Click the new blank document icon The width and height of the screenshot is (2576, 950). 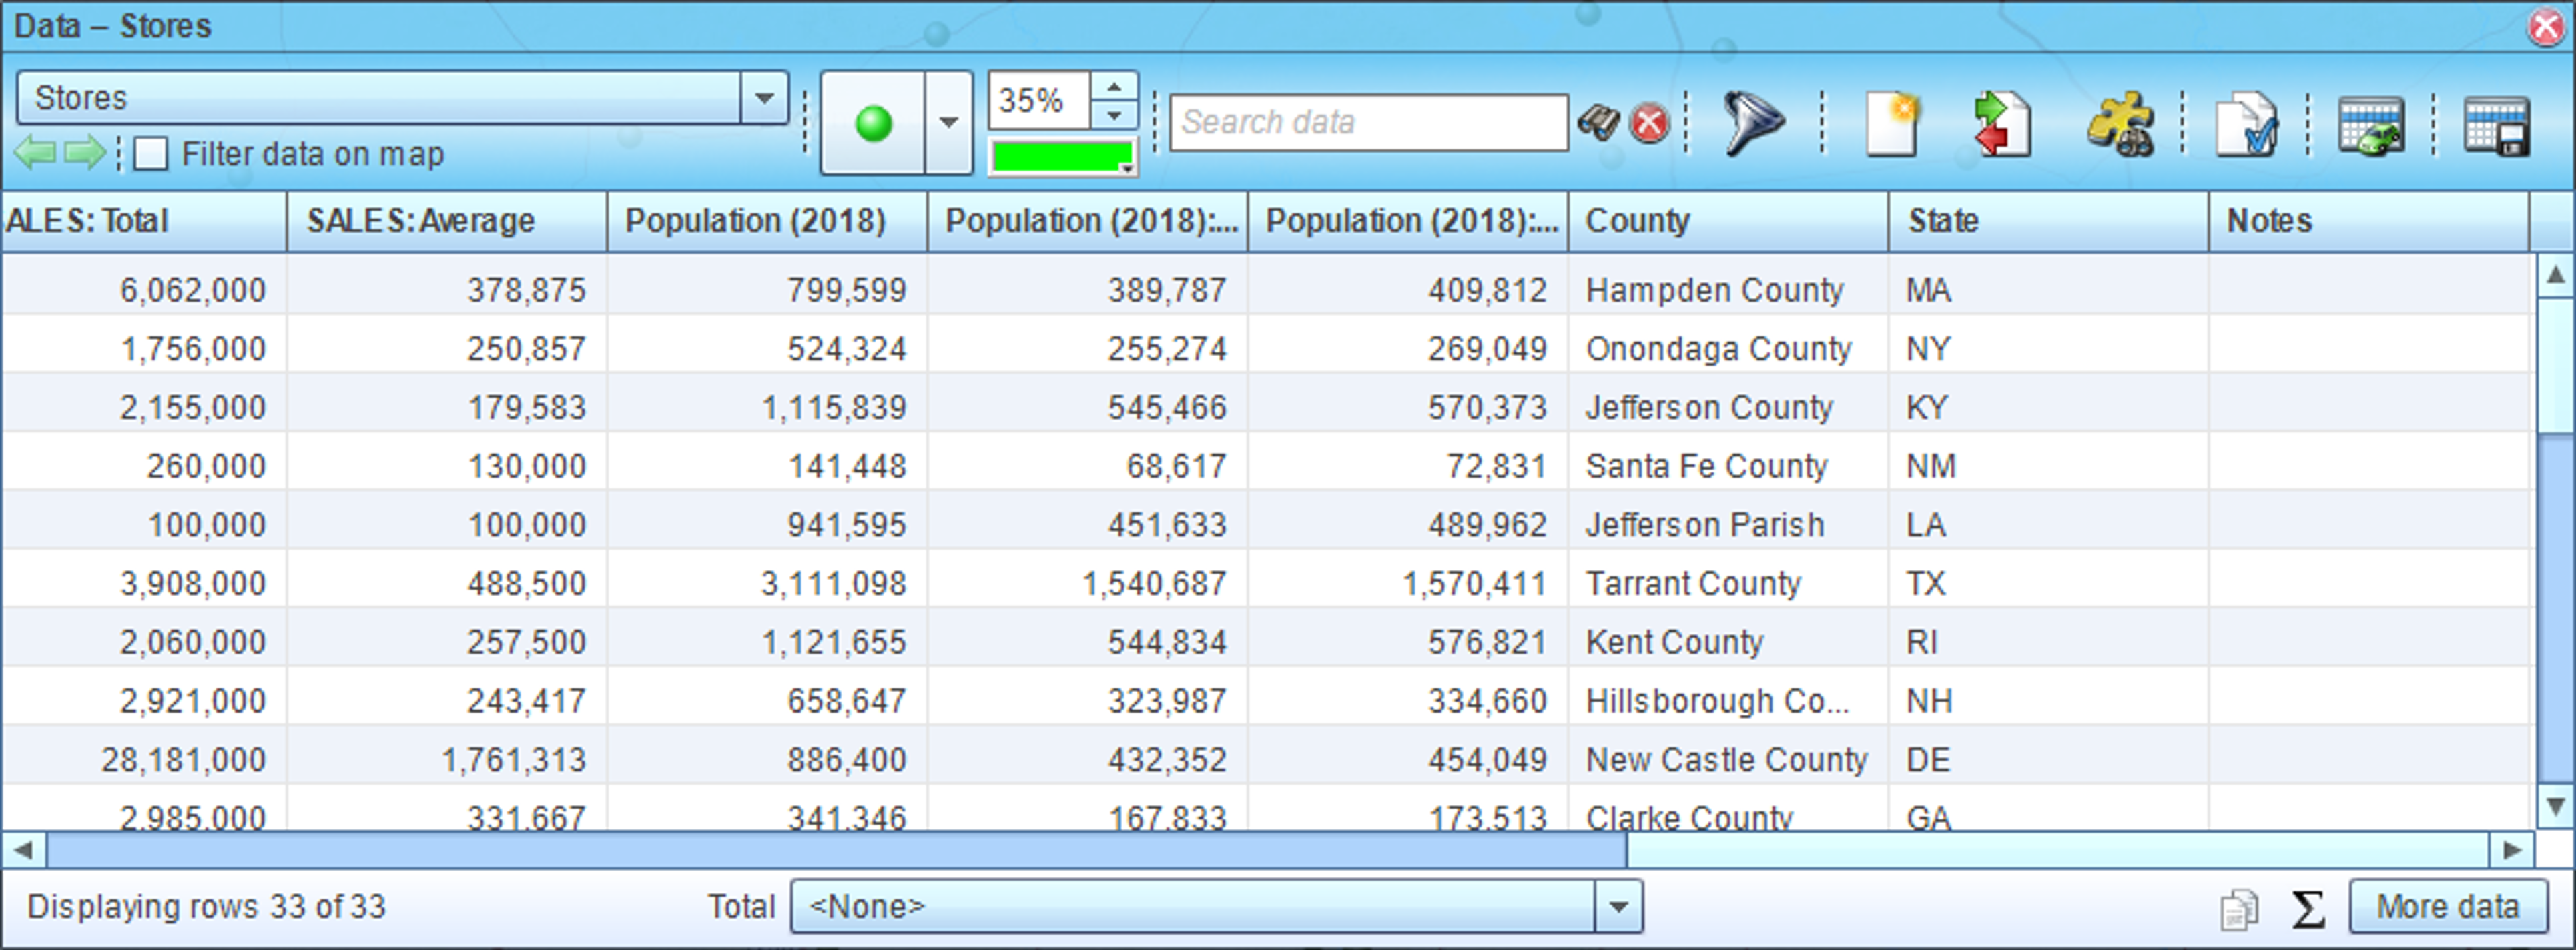pyautogui.click(x=1893, y=123)
